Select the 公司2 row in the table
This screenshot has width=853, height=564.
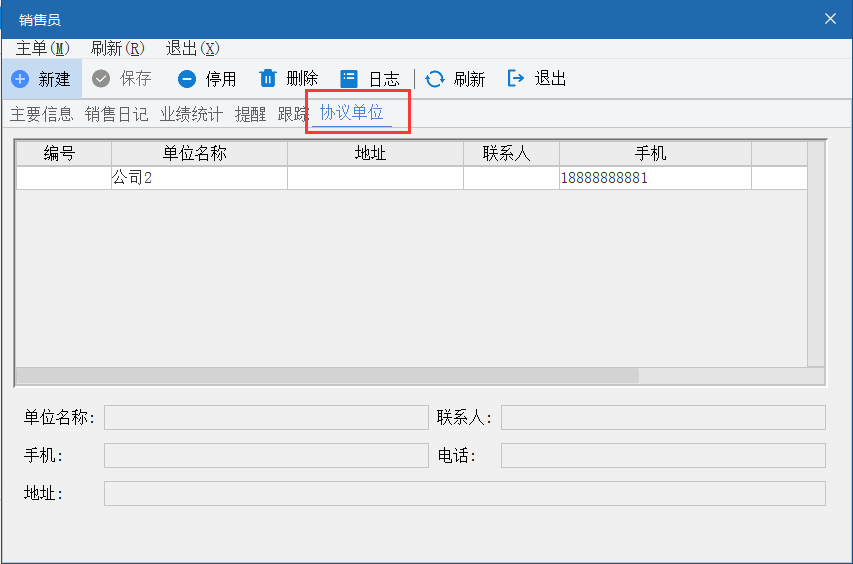[x=198, y=178]
